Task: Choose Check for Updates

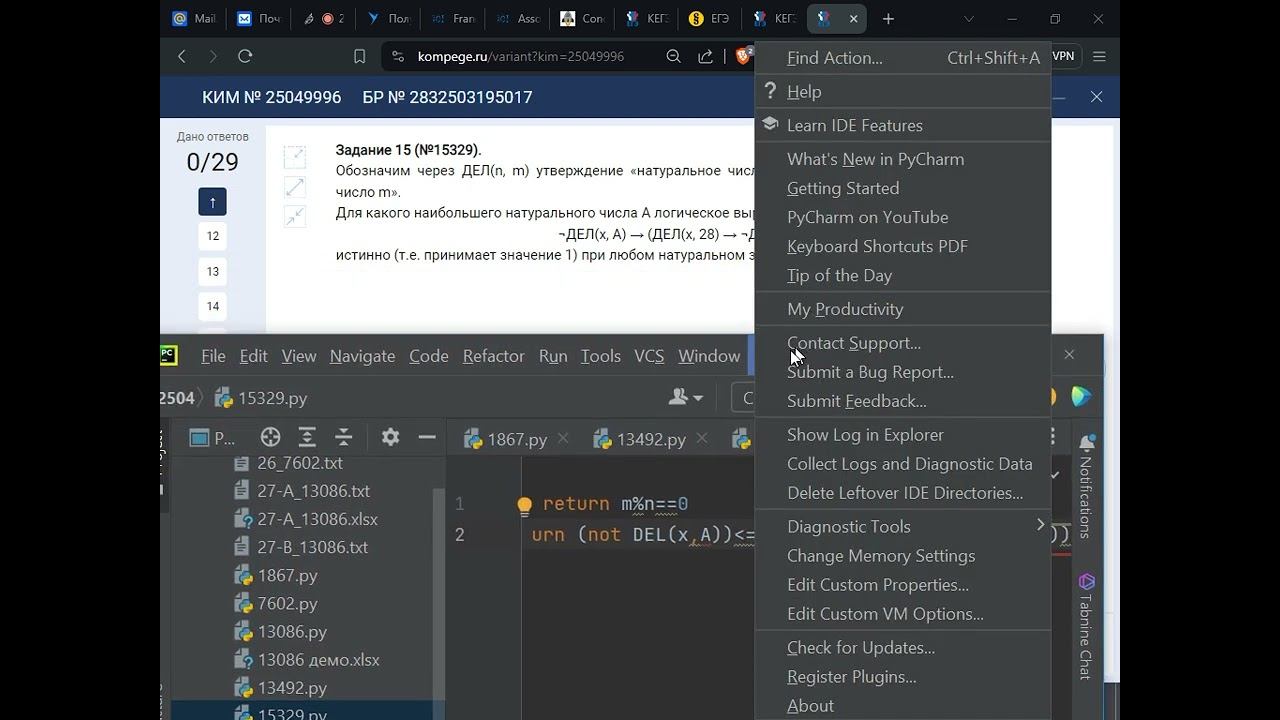Action: pyautogui.click(x=903, y=647)
